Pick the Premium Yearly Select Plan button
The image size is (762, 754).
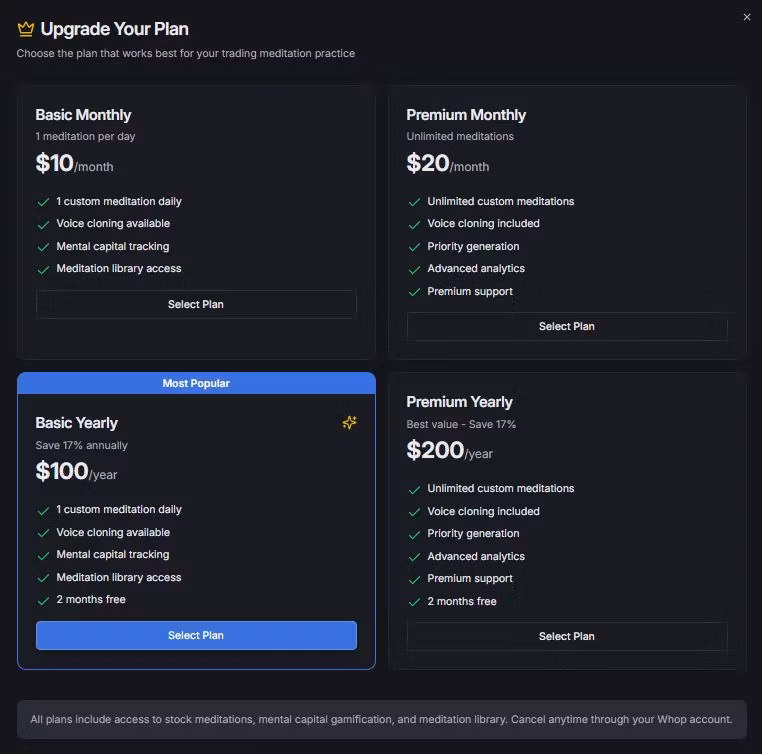[566, 636]
